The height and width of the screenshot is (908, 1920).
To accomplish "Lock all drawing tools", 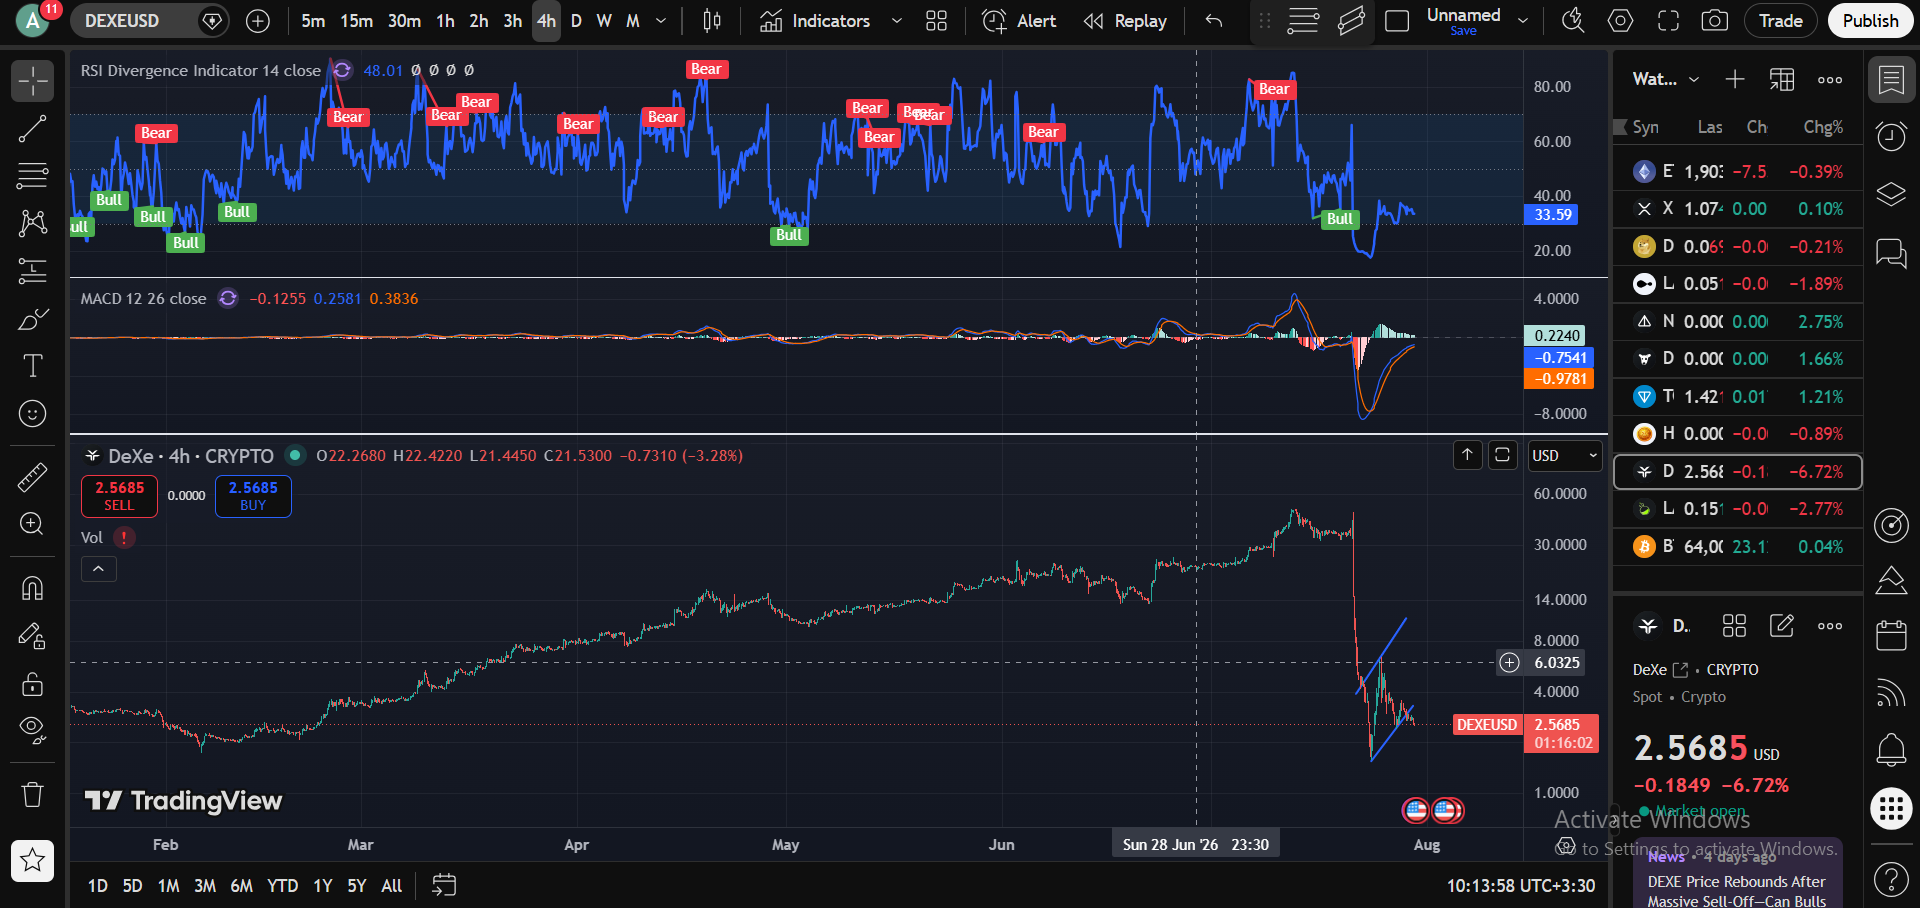I will (32, 684).
